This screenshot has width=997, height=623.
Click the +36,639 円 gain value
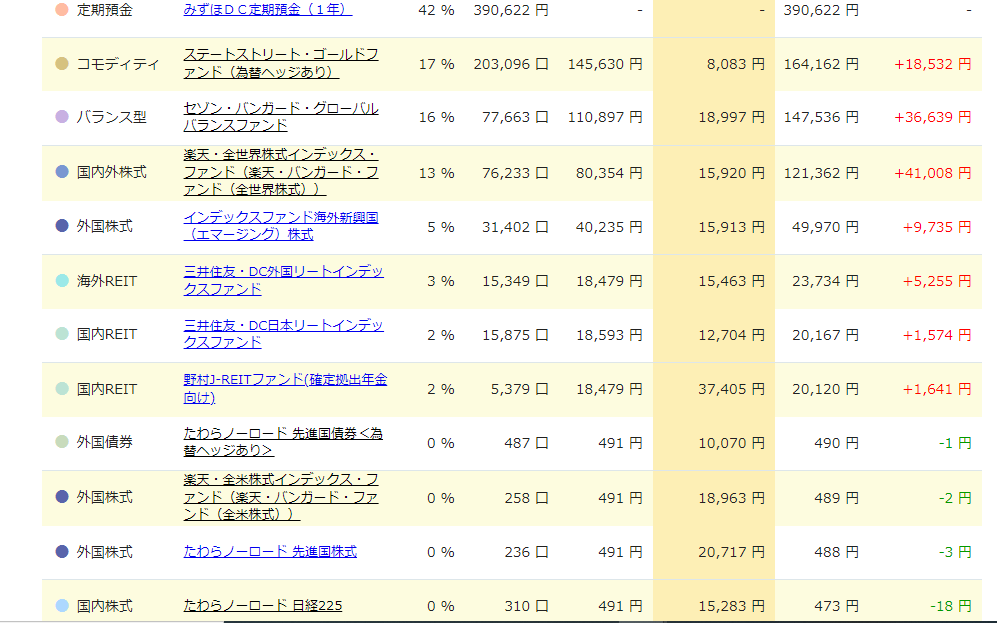pyautogui.click(x=933, y=118)
